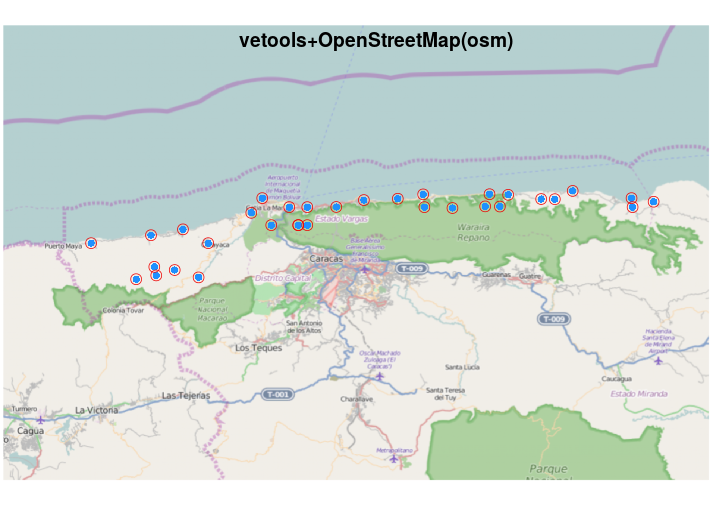
Task: Click the airport icon near Turmero
Action: tap(40, 420)
